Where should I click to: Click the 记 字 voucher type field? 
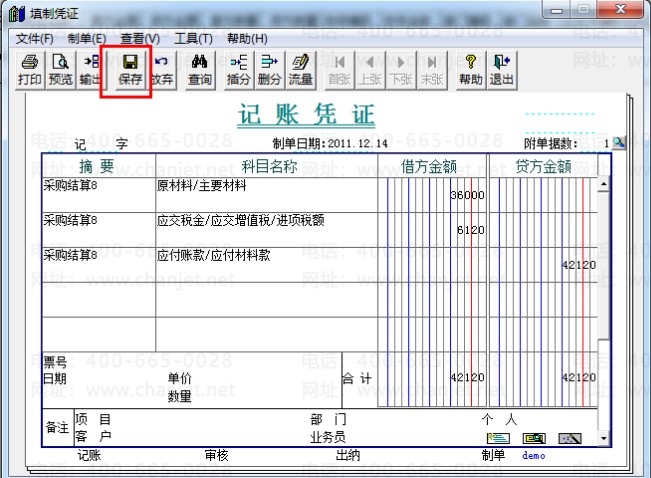click(101, 144)
